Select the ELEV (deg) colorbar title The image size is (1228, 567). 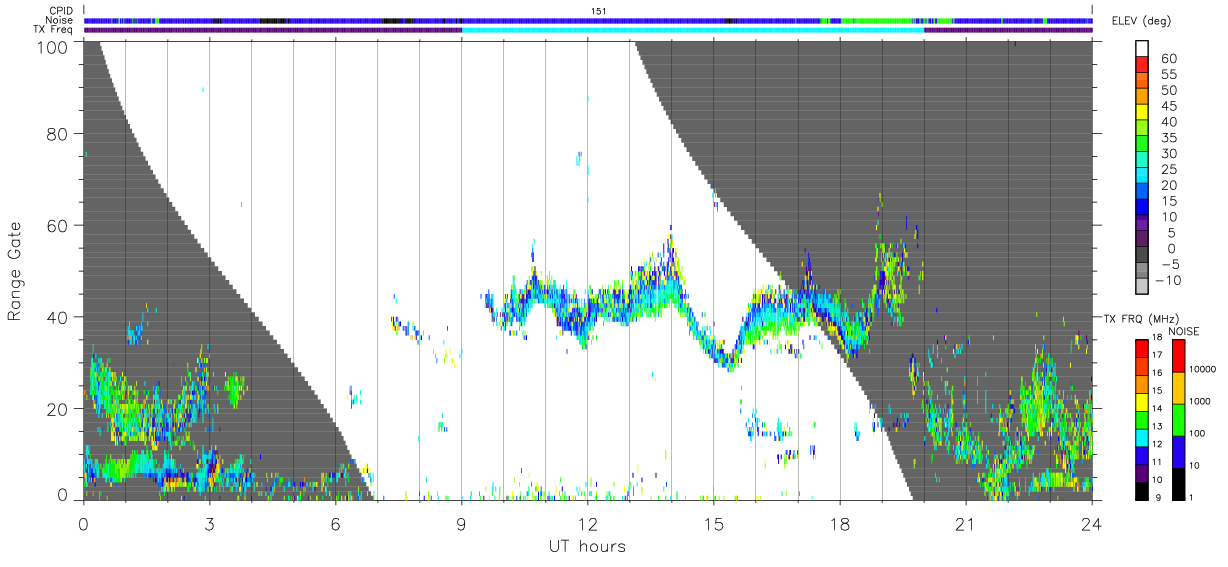coord(1142,22)
